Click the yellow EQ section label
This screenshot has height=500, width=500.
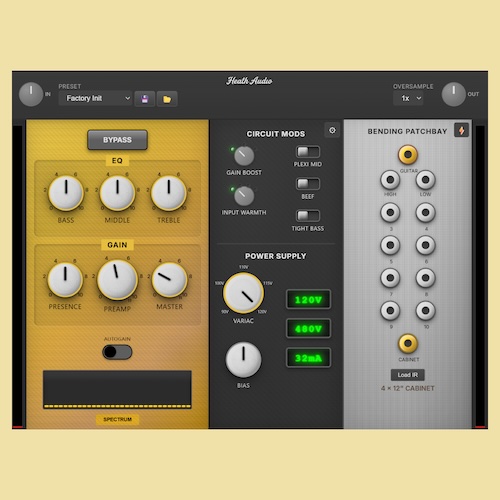coord(117,161)
